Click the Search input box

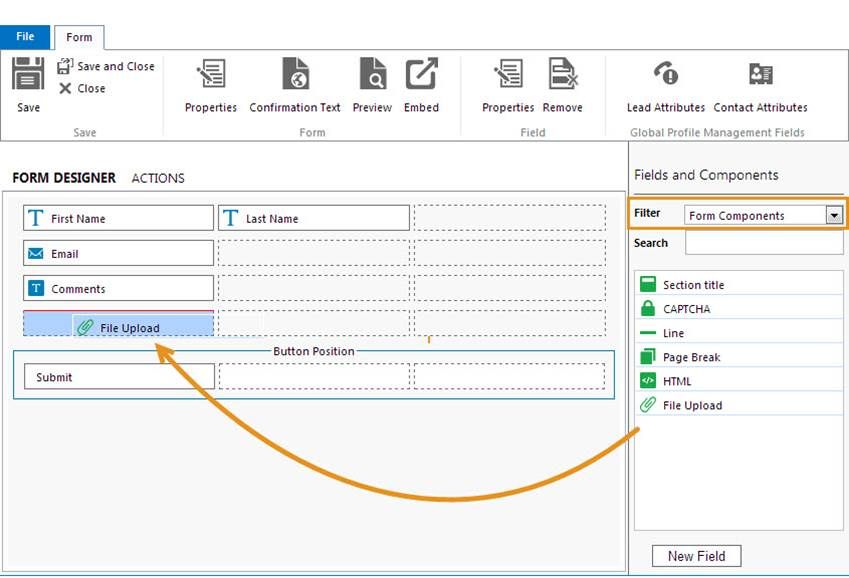[x=764, y=243]
